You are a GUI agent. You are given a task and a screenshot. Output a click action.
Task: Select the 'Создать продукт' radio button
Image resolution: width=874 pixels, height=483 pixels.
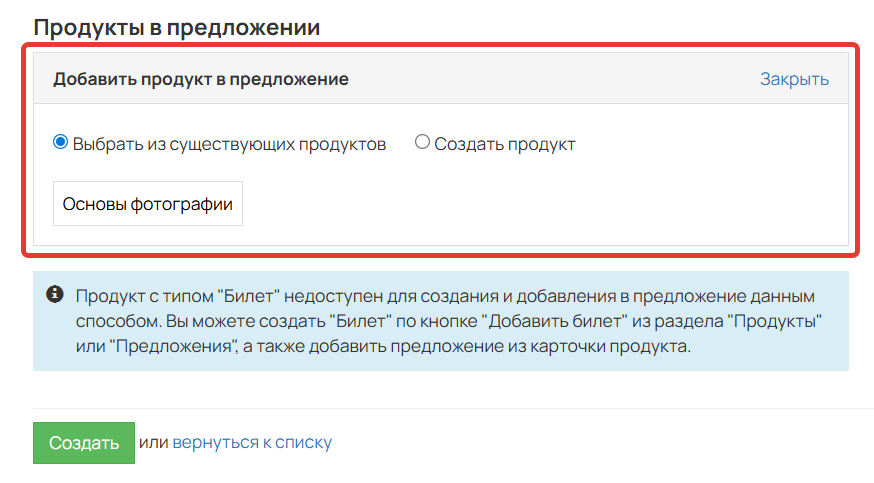point(422,142)
